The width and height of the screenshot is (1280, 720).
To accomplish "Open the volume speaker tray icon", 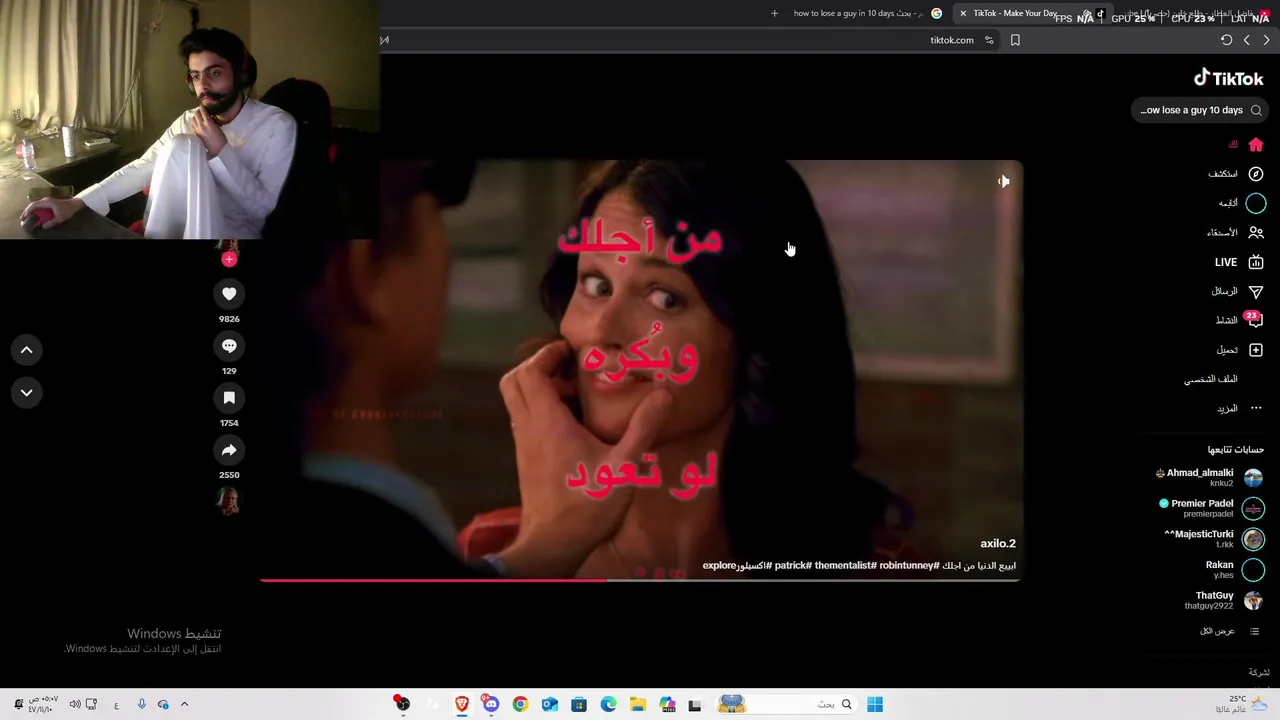I will point(75,704).
